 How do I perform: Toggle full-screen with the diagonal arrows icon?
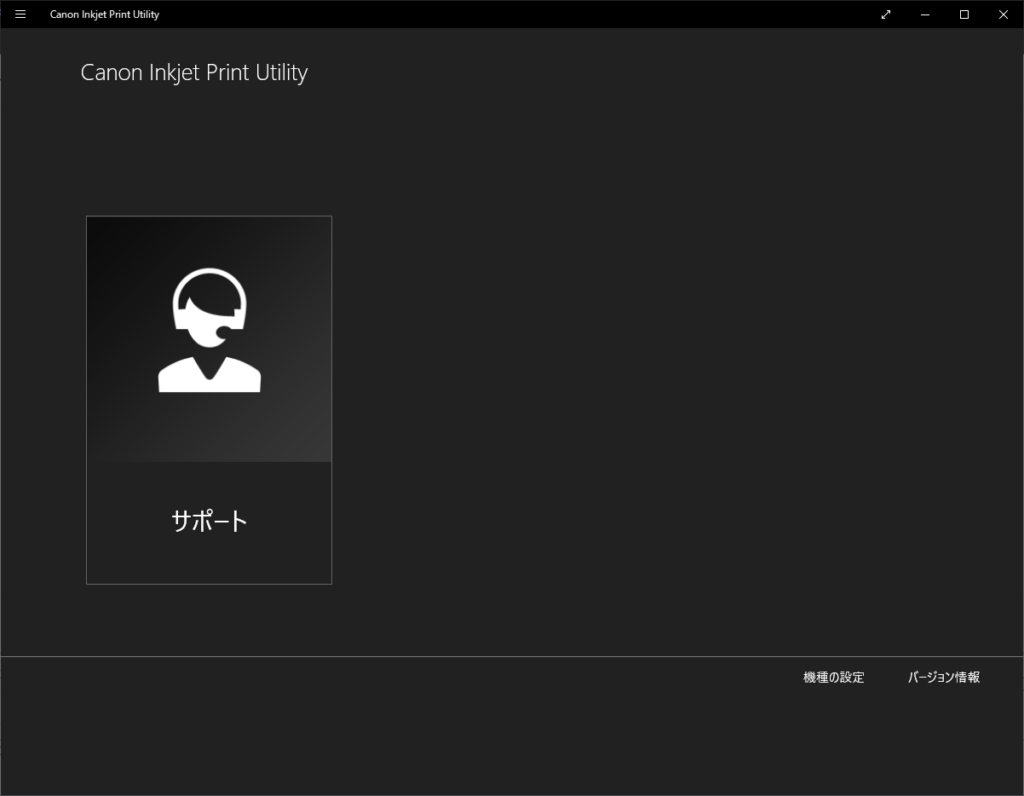pyautogui.click(x=886, y=14)
